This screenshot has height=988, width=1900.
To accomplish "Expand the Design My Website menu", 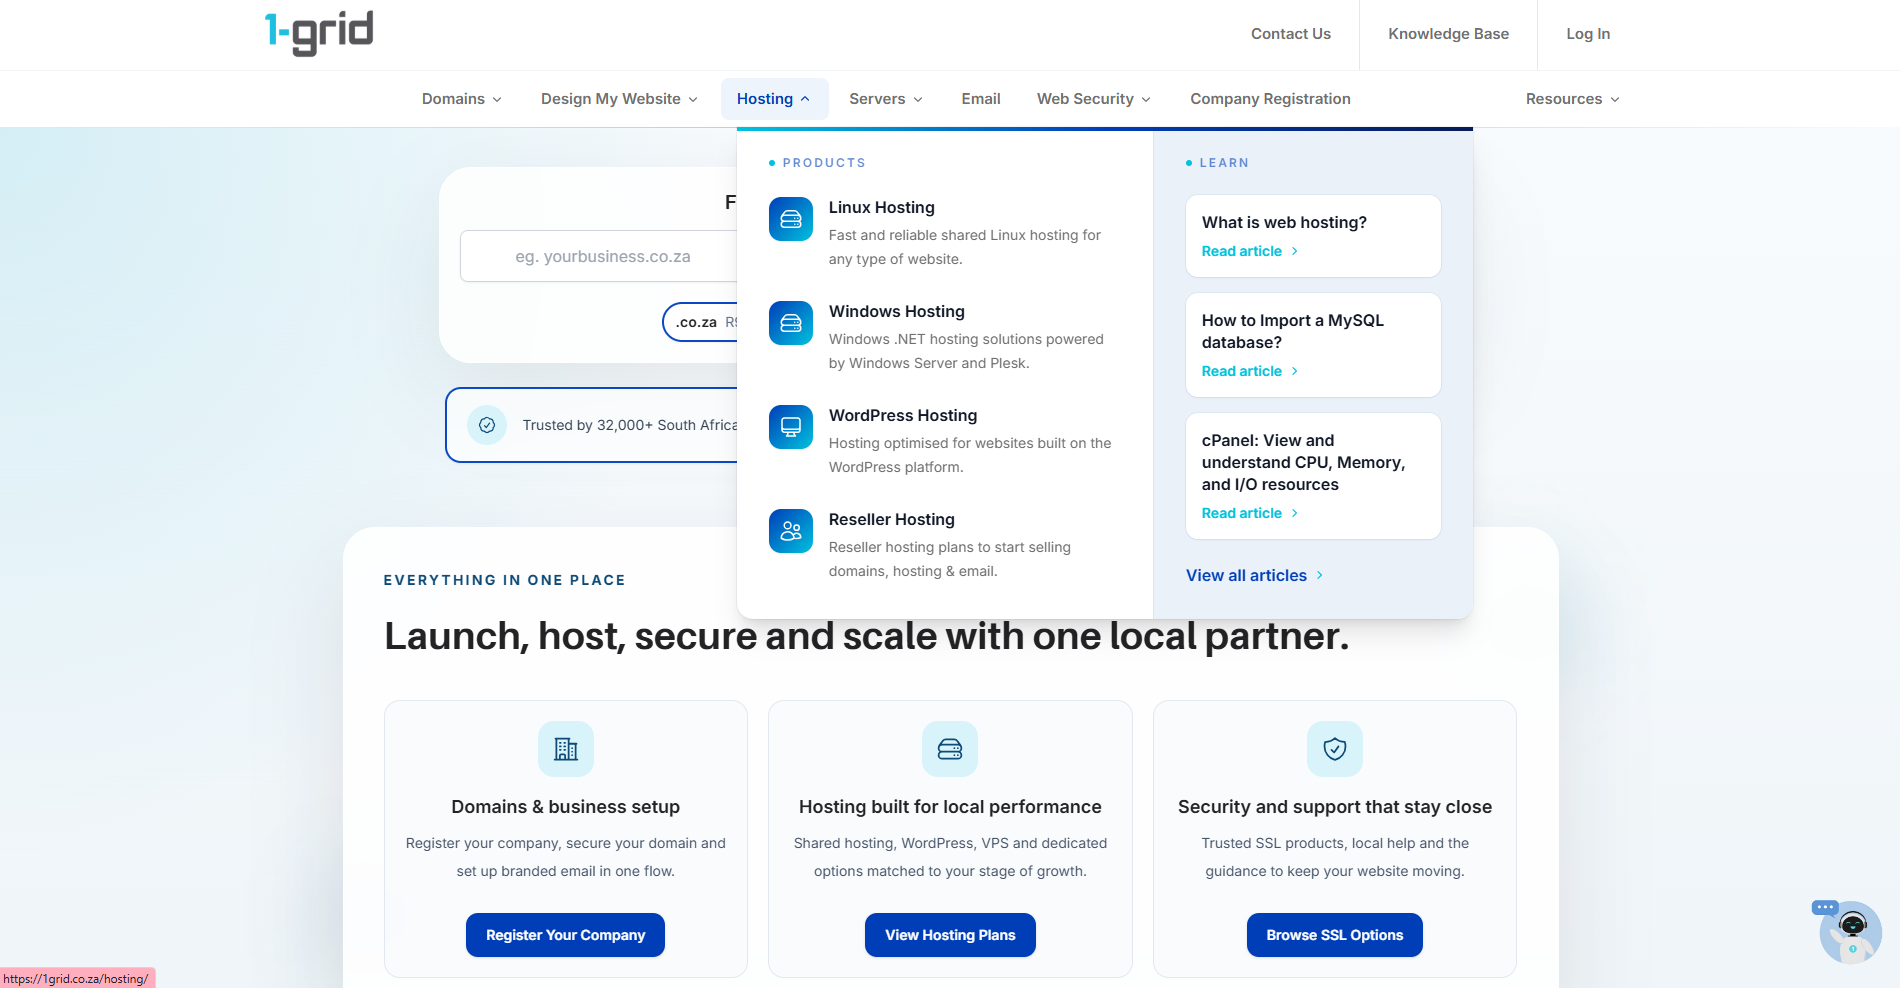I will 619,99.
